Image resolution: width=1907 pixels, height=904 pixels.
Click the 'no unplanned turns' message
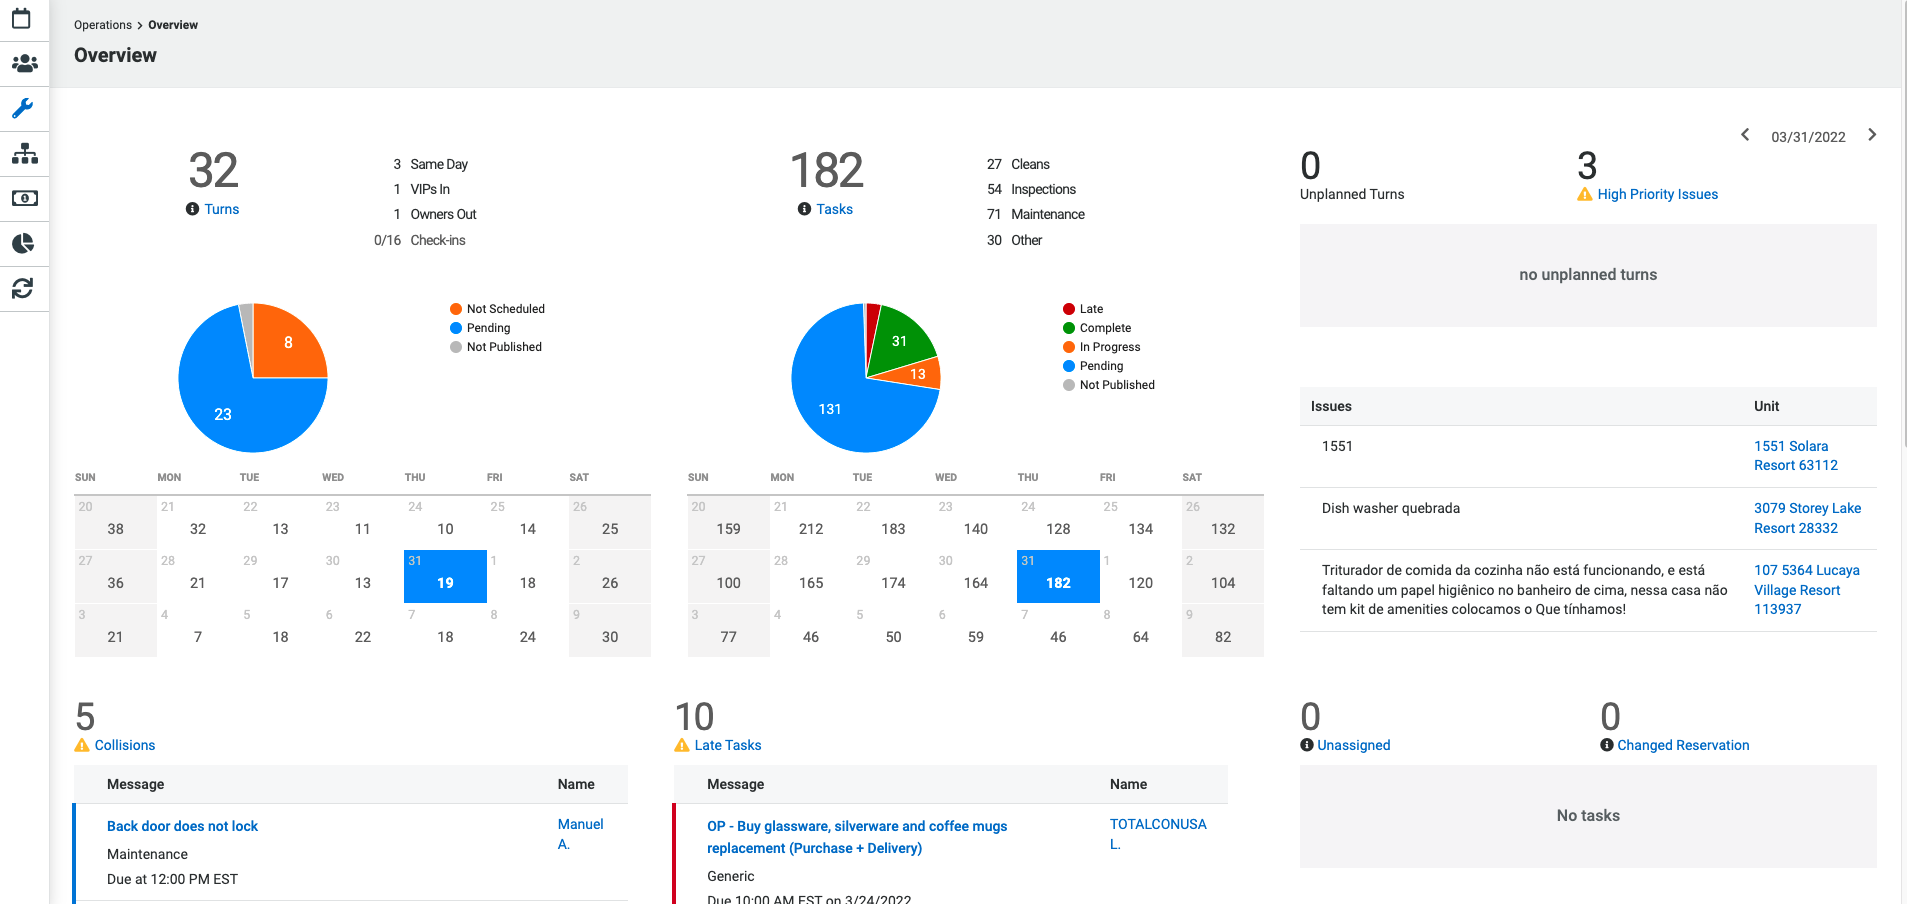1588,274
